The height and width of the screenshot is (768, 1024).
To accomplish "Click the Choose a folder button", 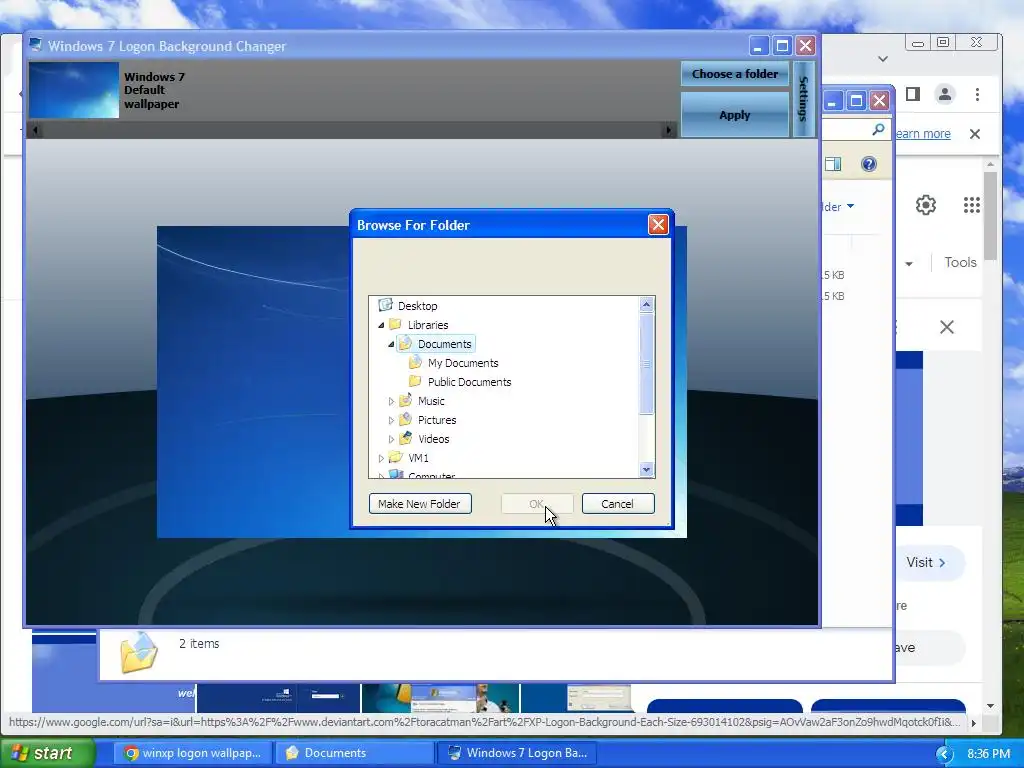I will (x=735, y=74).
